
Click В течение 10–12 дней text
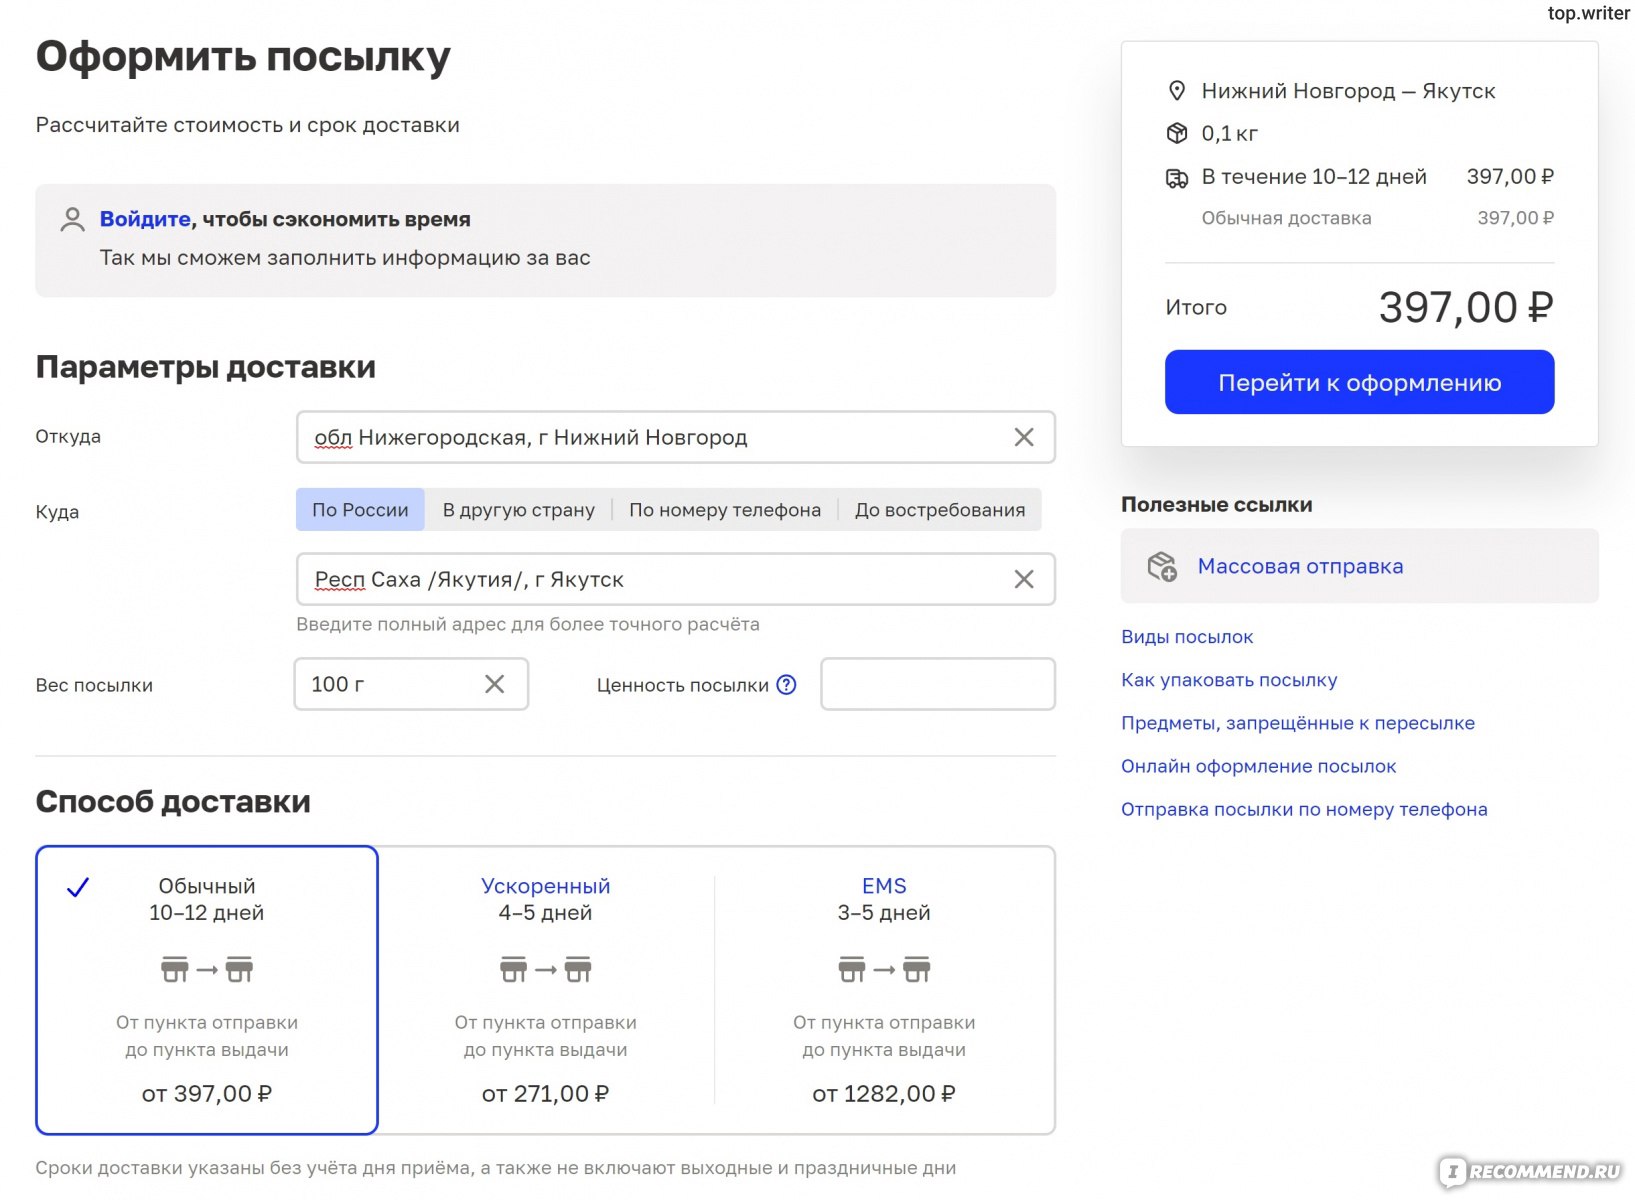pos(1314,177)
